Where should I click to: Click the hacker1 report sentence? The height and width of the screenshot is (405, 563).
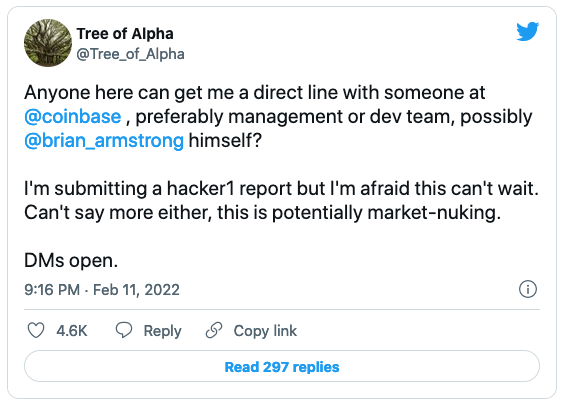click(x=282, y=188)
